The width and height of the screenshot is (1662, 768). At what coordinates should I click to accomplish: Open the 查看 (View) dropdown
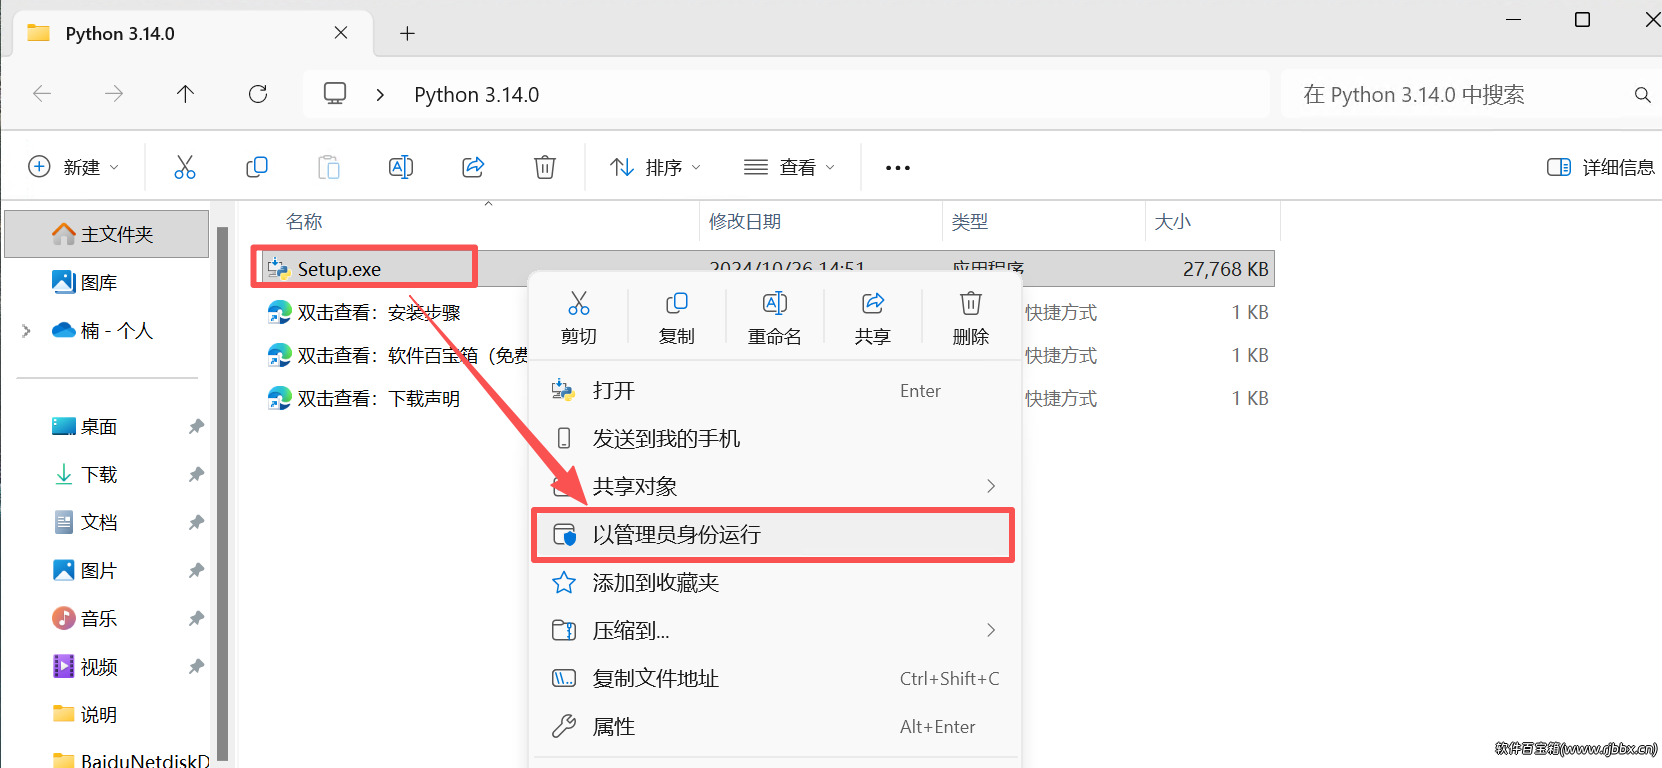pos(789,167)
